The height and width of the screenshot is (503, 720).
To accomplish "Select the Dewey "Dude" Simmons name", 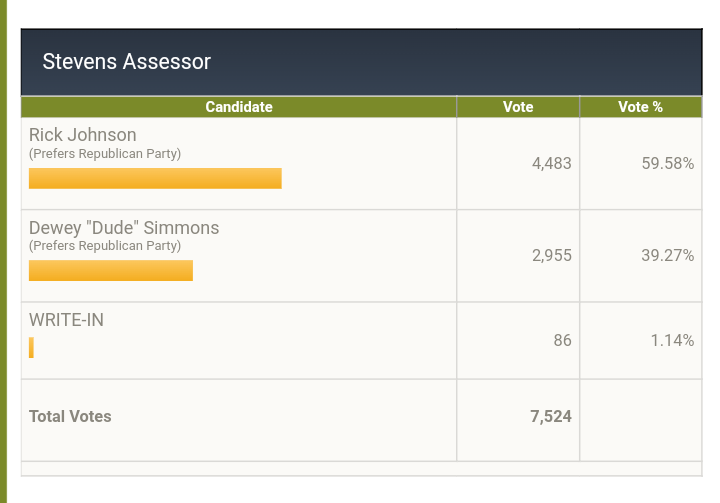I will coord(124,228).
